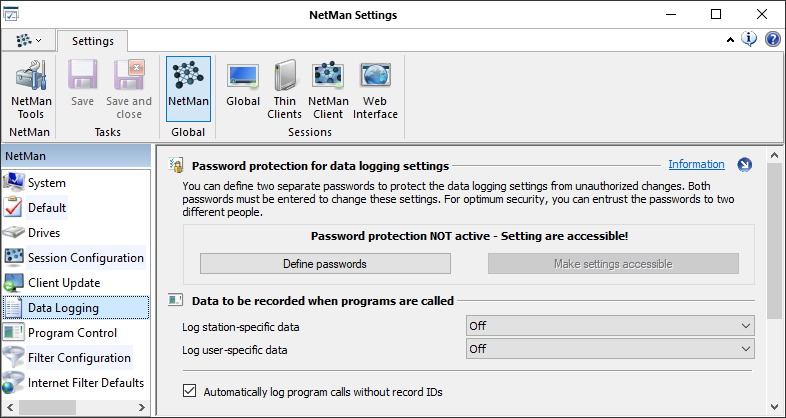Click the blue arrow next to Information
786x418 pixels.
coord(744,165)
